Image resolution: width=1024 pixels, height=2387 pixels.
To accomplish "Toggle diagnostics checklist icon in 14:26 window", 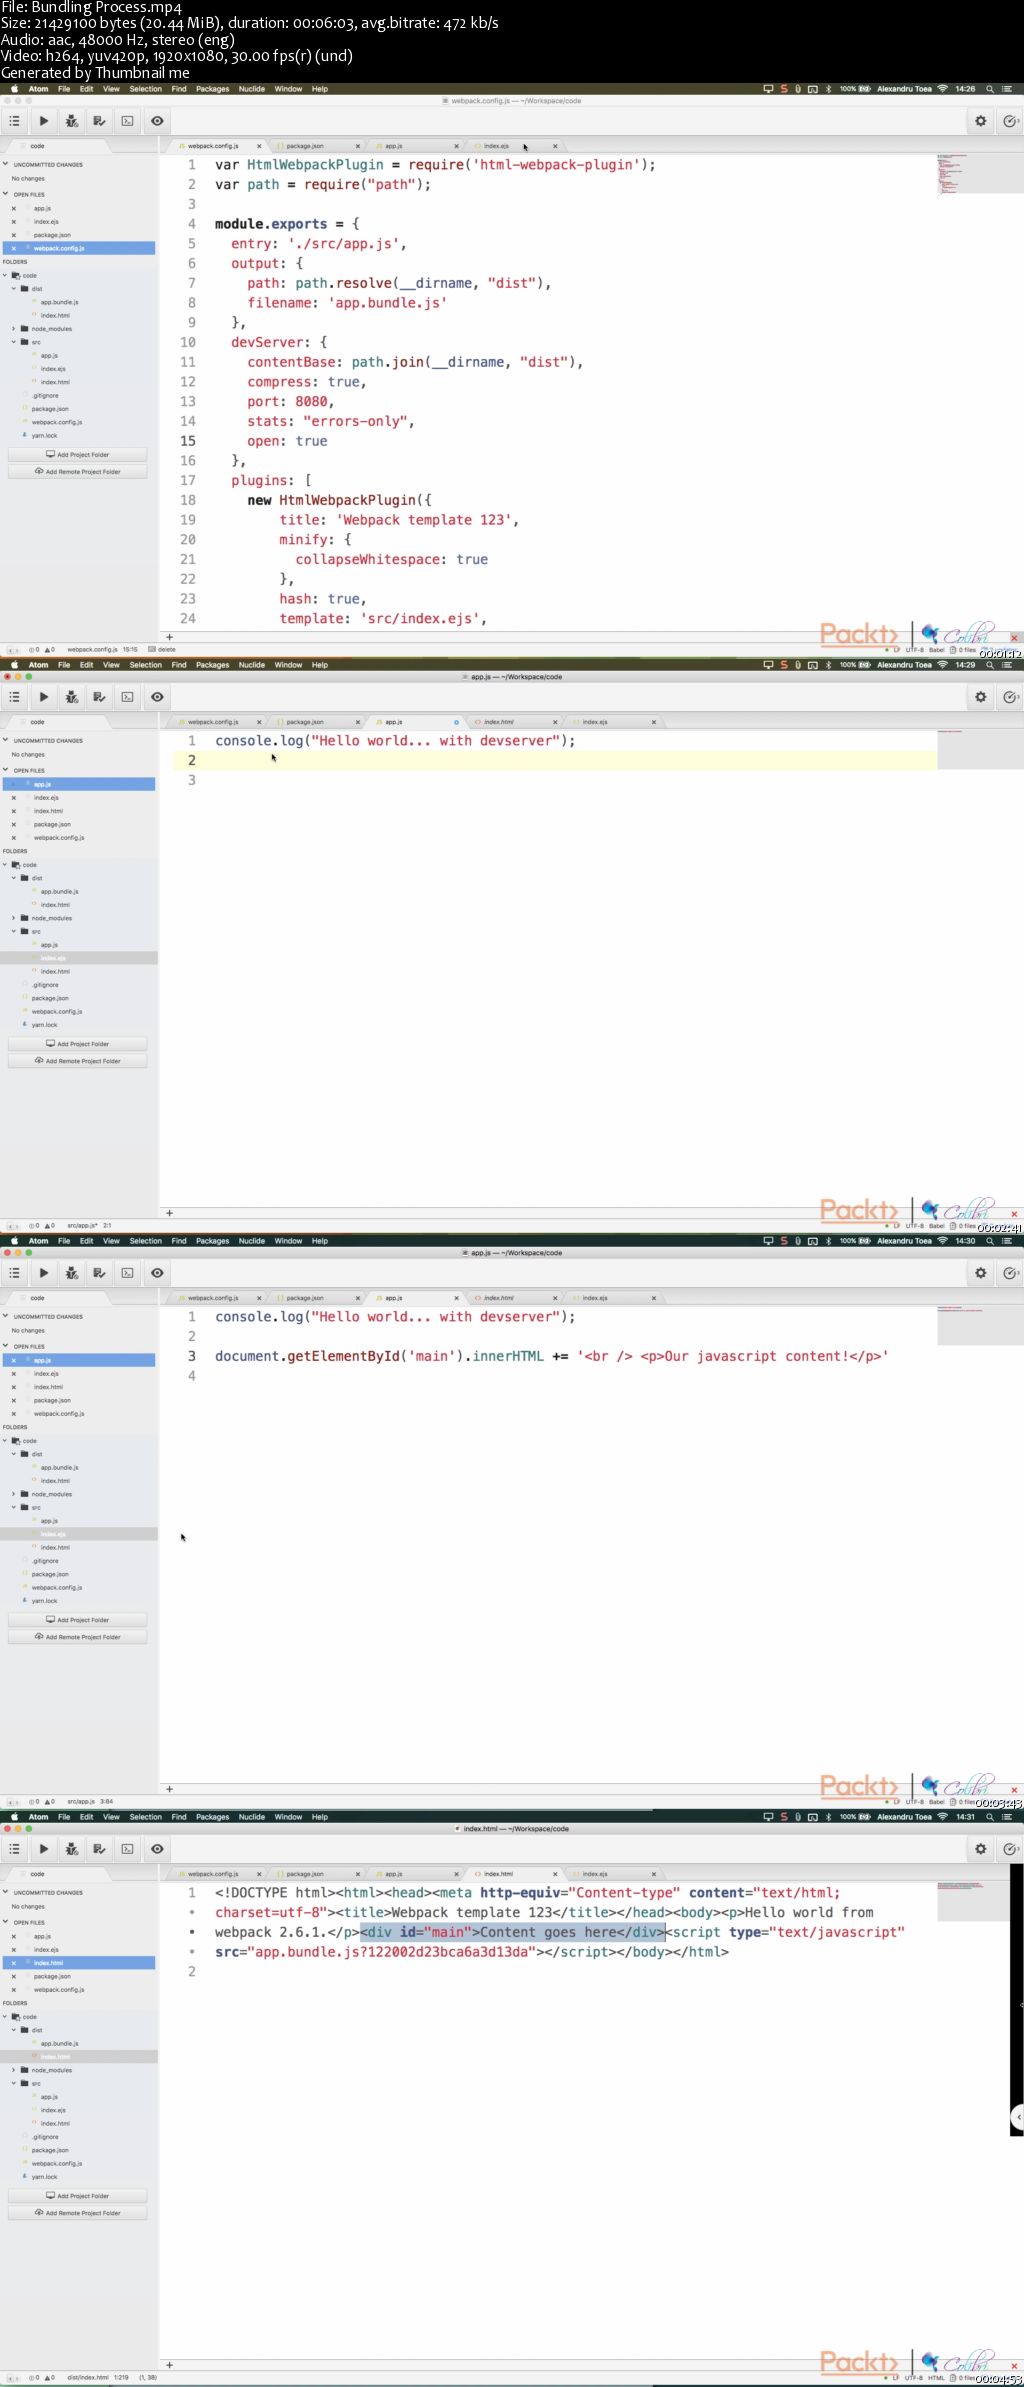I will coord(99,121).
